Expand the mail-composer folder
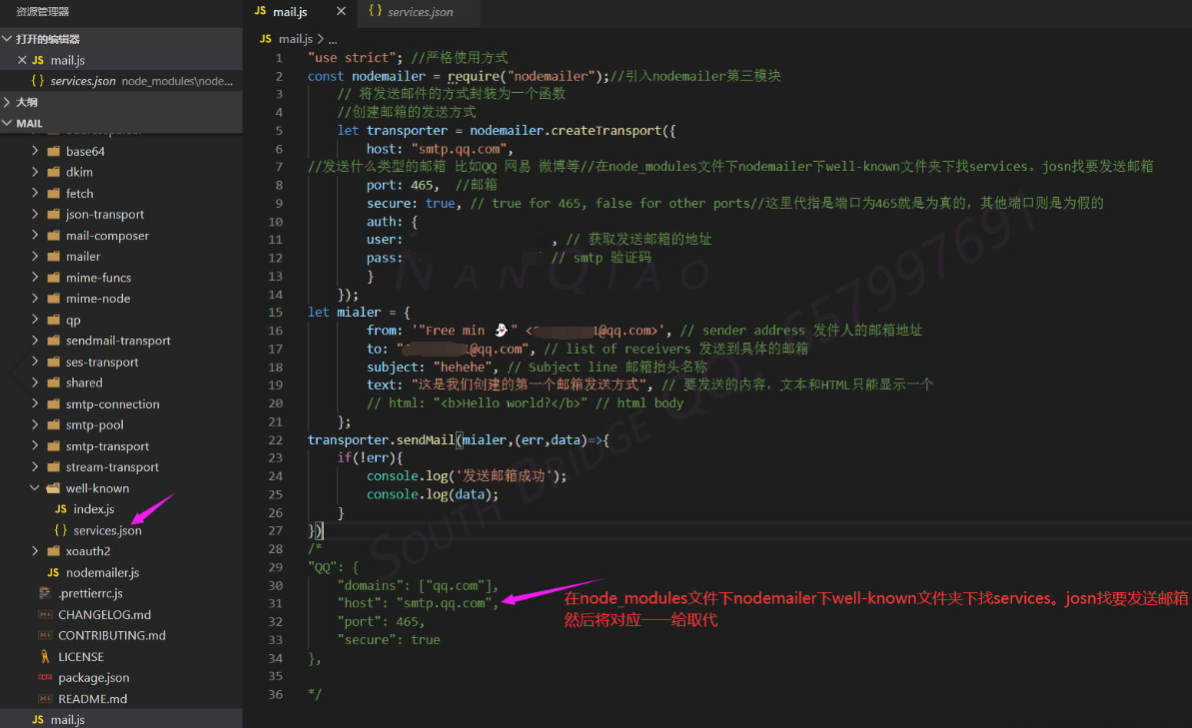The width and height of the screenshot is (1192, 728). click(35, 236)
